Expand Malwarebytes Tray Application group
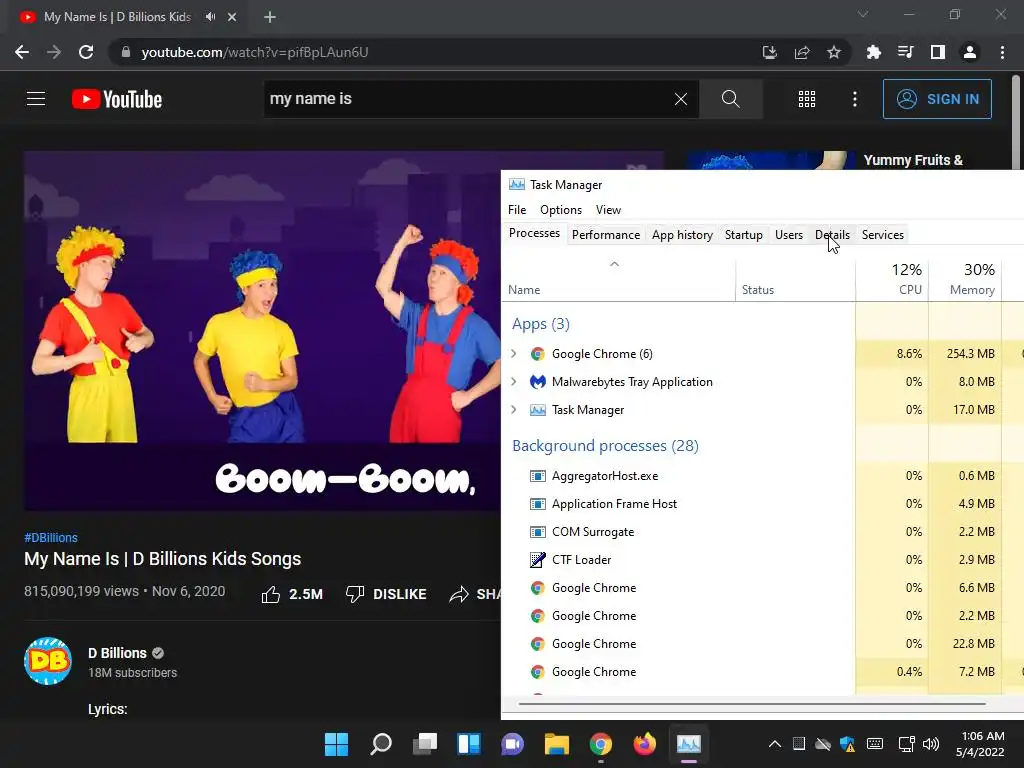This screenshot has width=1024, height=768. (x=514, y=381)
